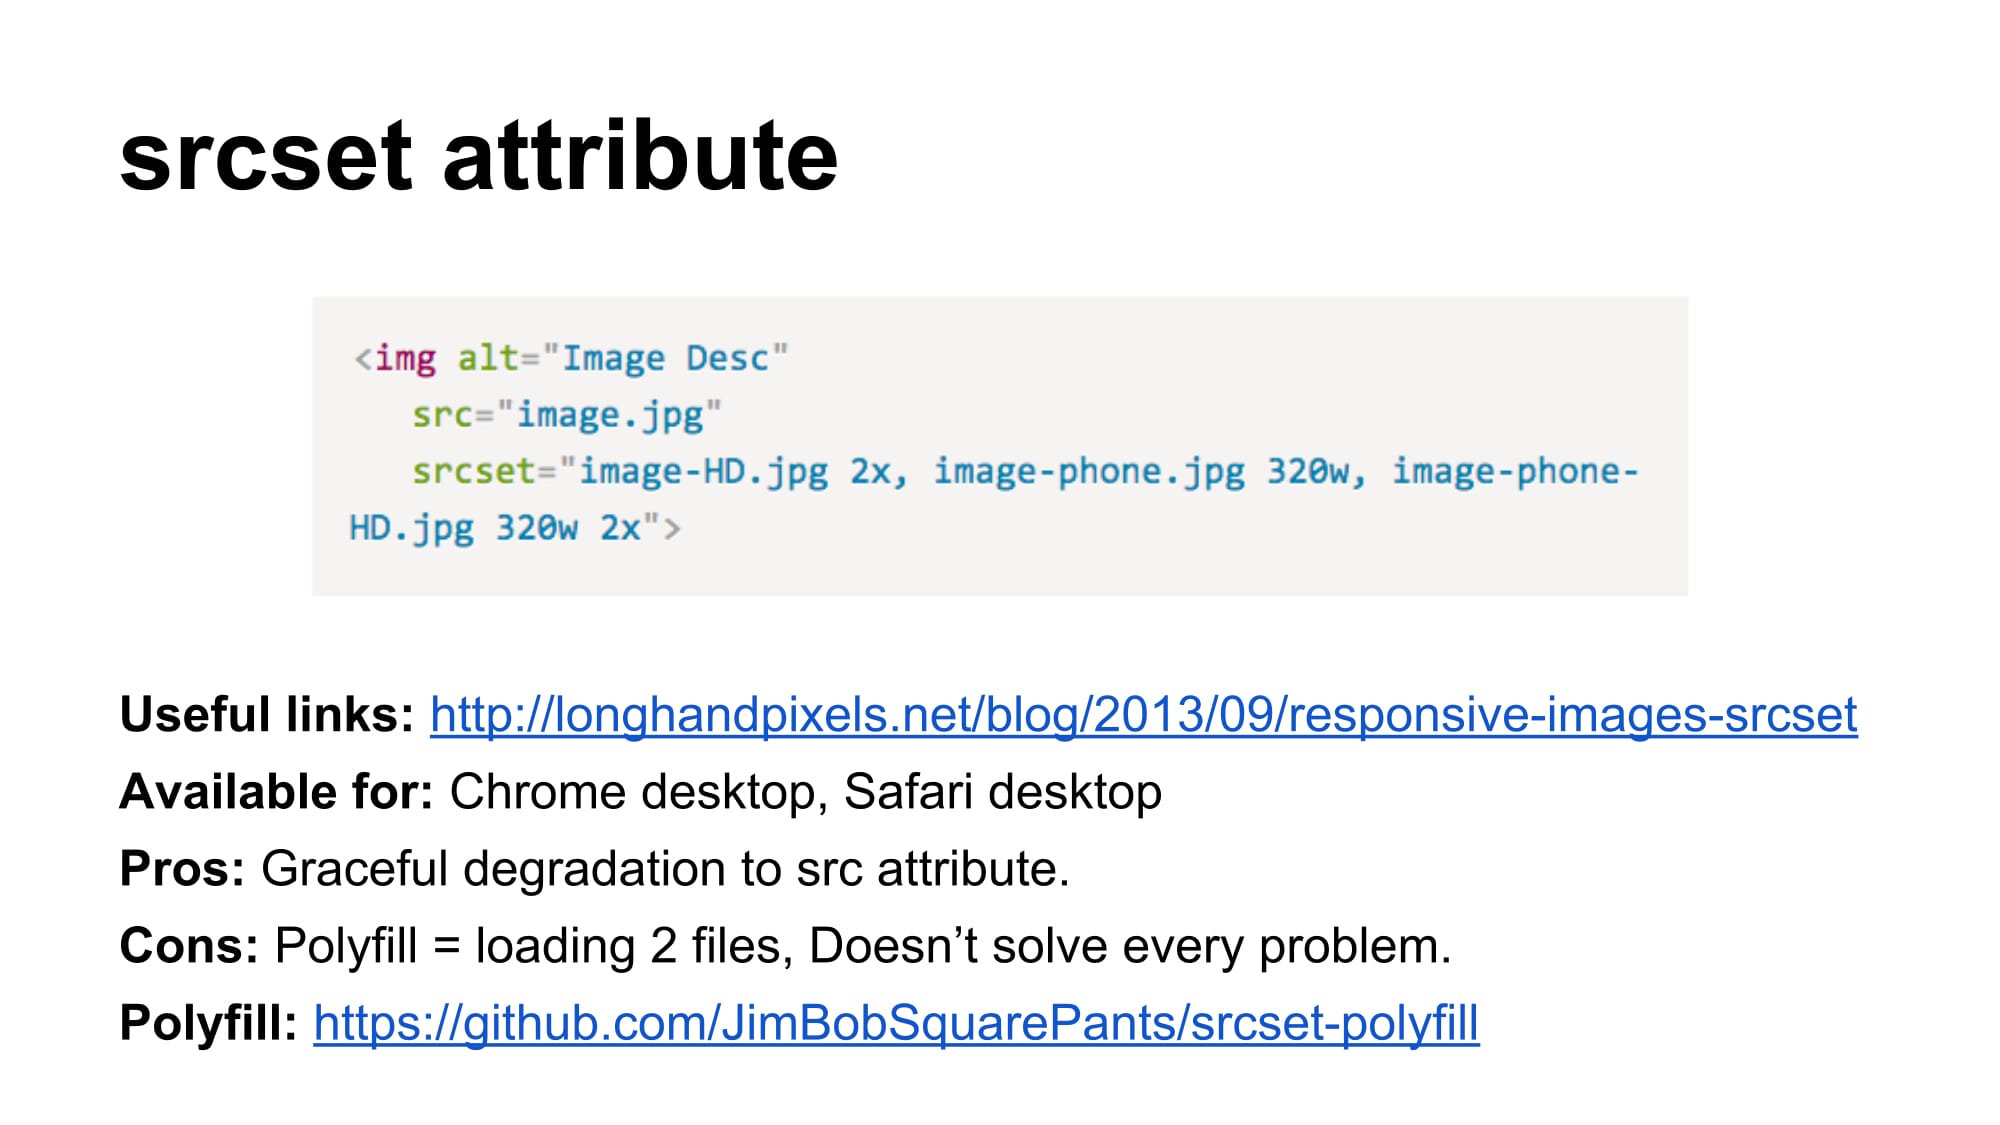This screenshot has width=2000, height=1125.
Task: Select the "Cons:" bold label
Action: 189,946
